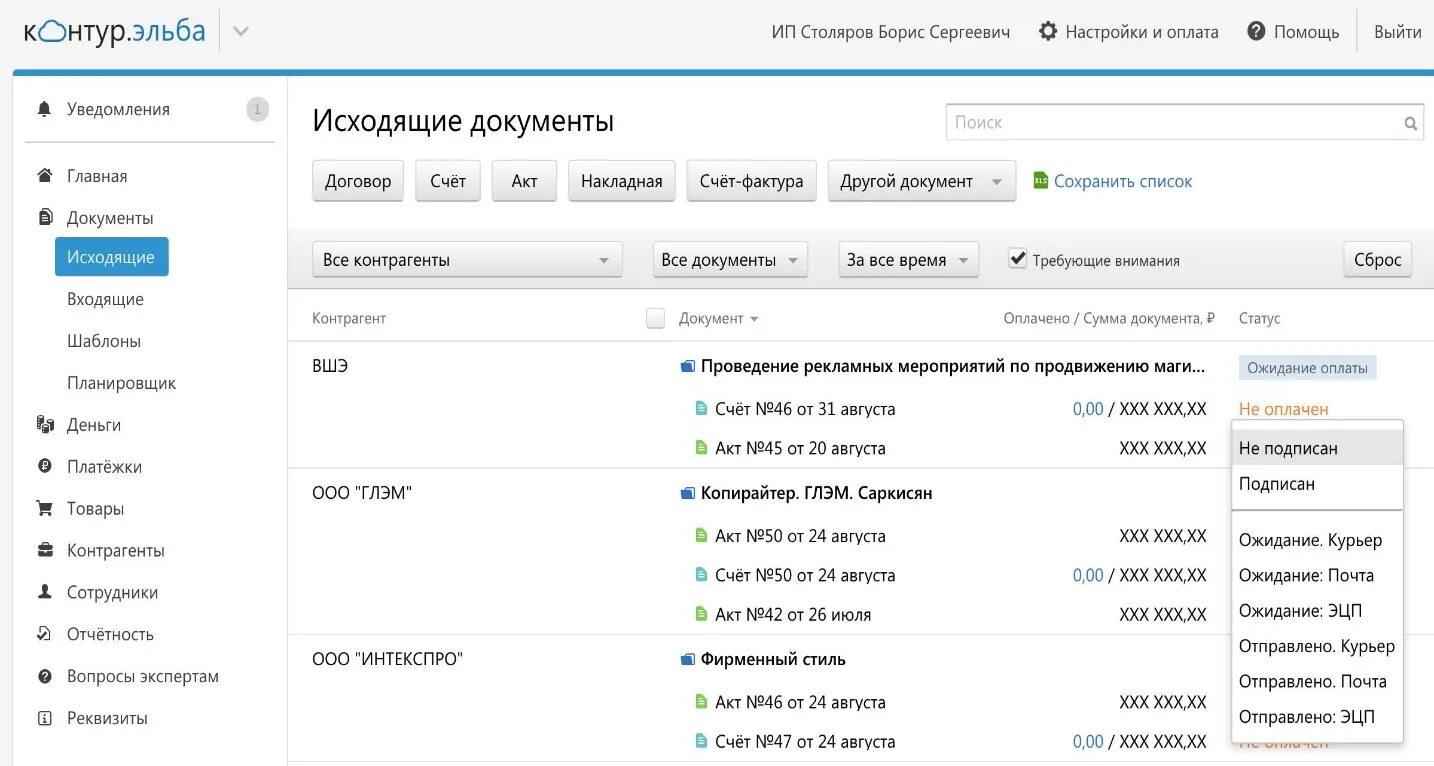Open the "Другой документ" dropdown button
The image size is (1434, 766).
(x=921, y=182)
